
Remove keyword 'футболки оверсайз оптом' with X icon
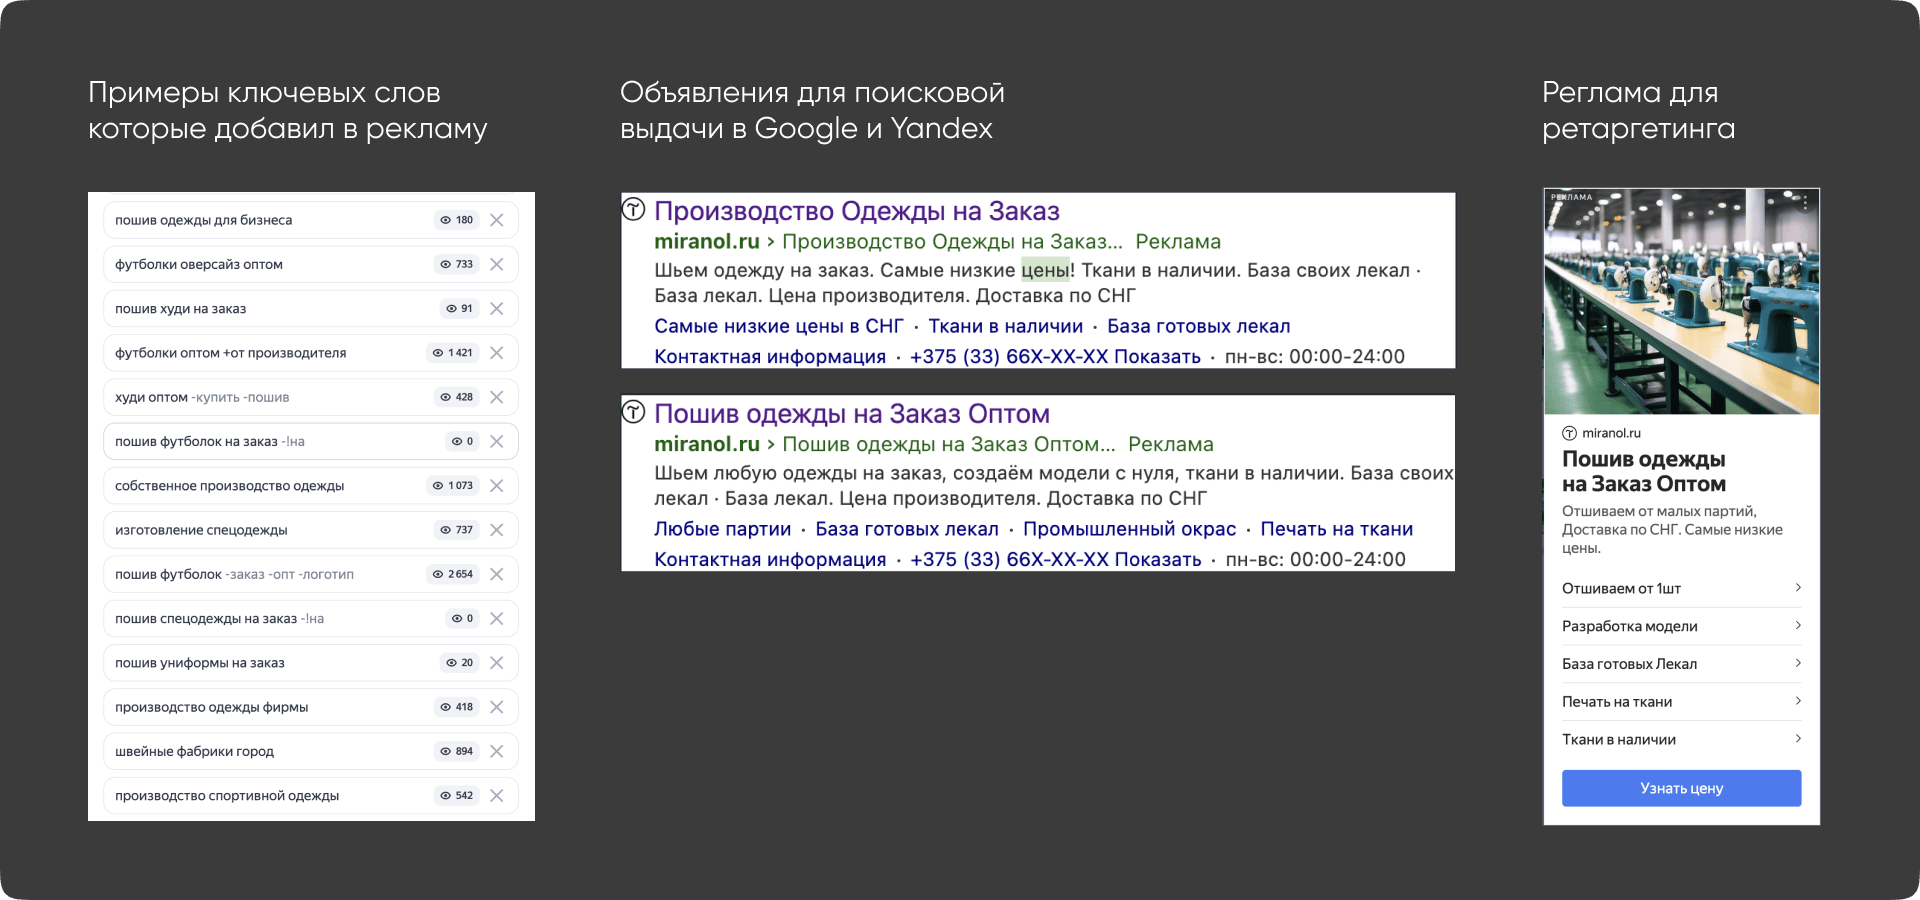tap(497, 264)
